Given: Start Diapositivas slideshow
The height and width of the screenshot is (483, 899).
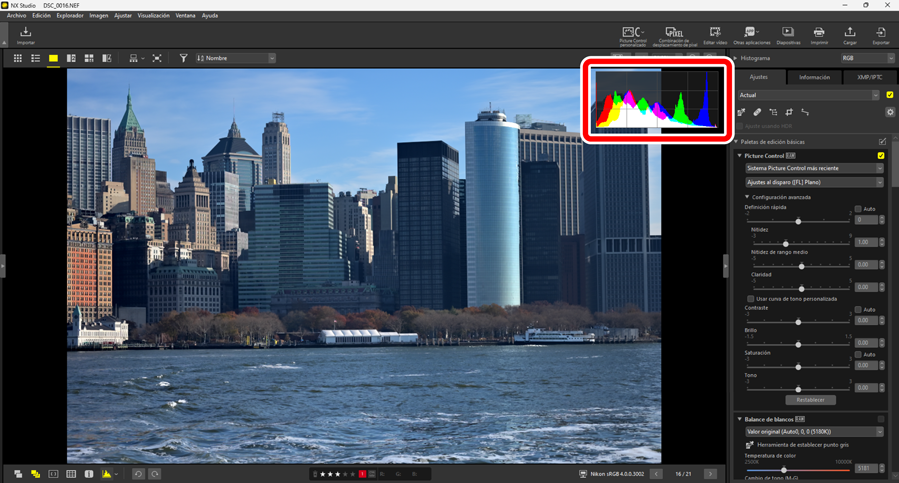Looking at the screenshot, I should [788, 35].
